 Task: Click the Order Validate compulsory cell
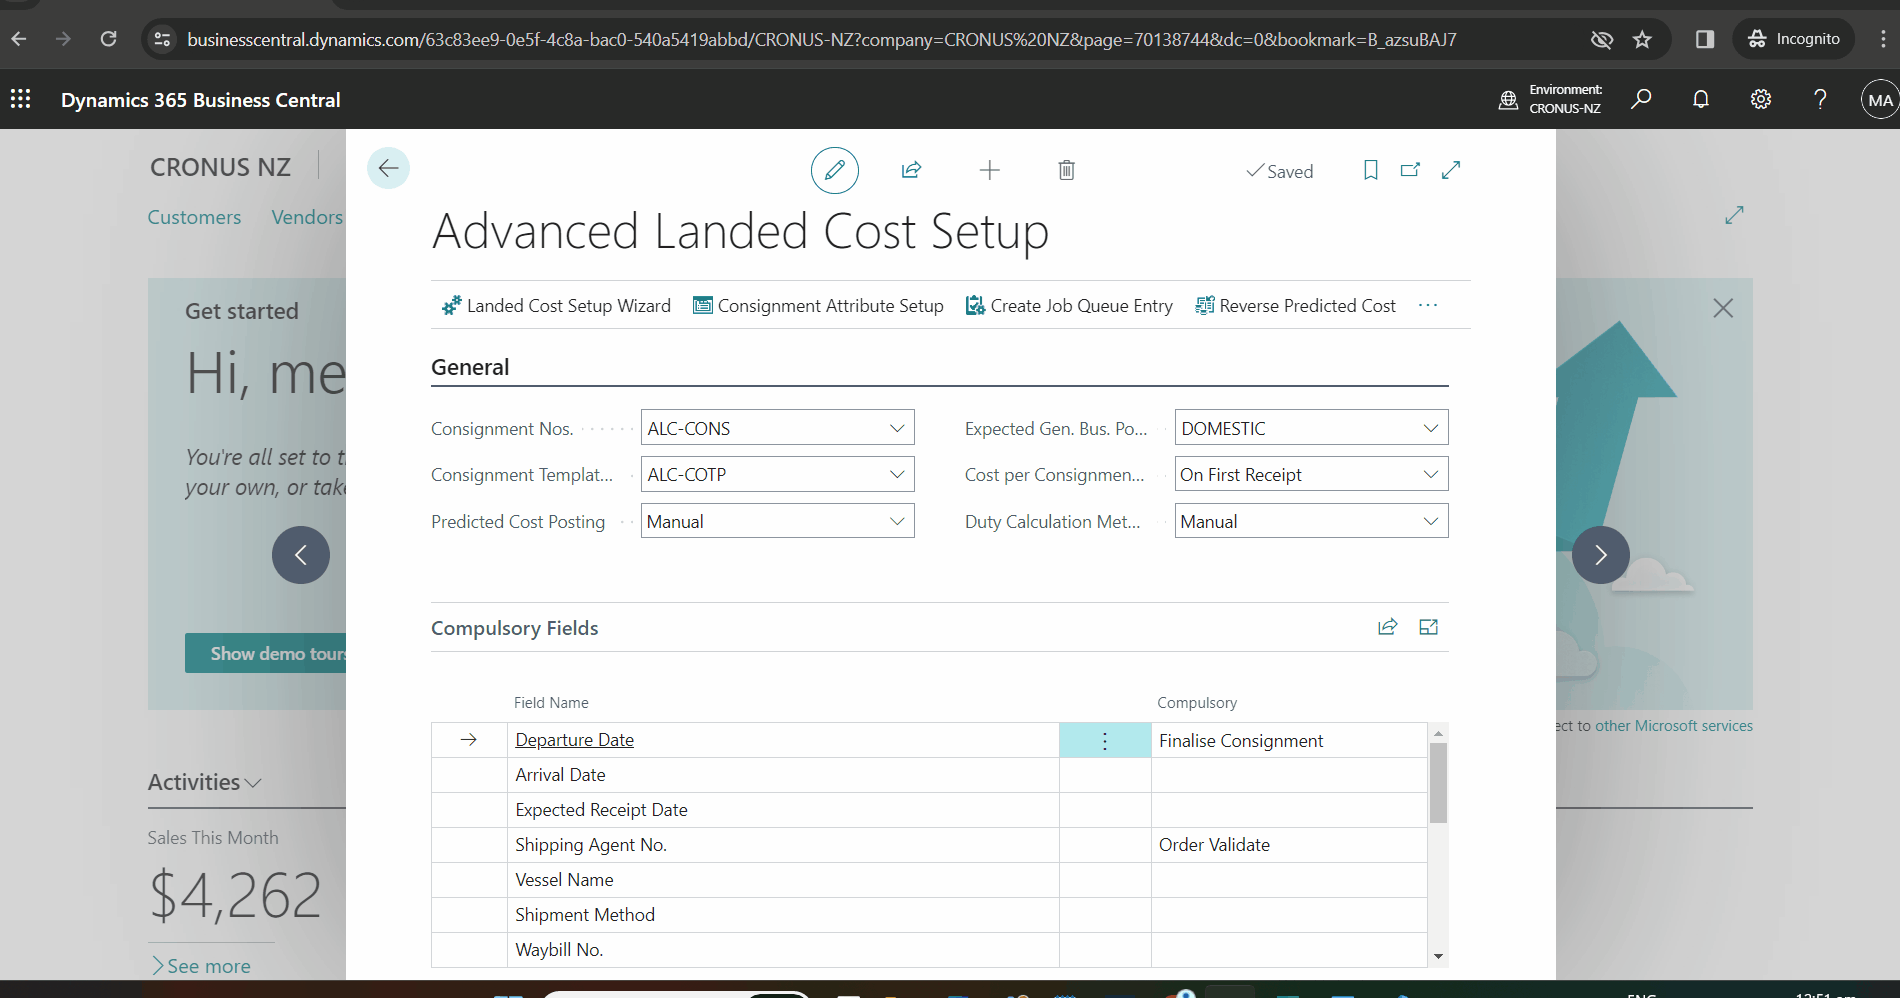(1288, 845)
